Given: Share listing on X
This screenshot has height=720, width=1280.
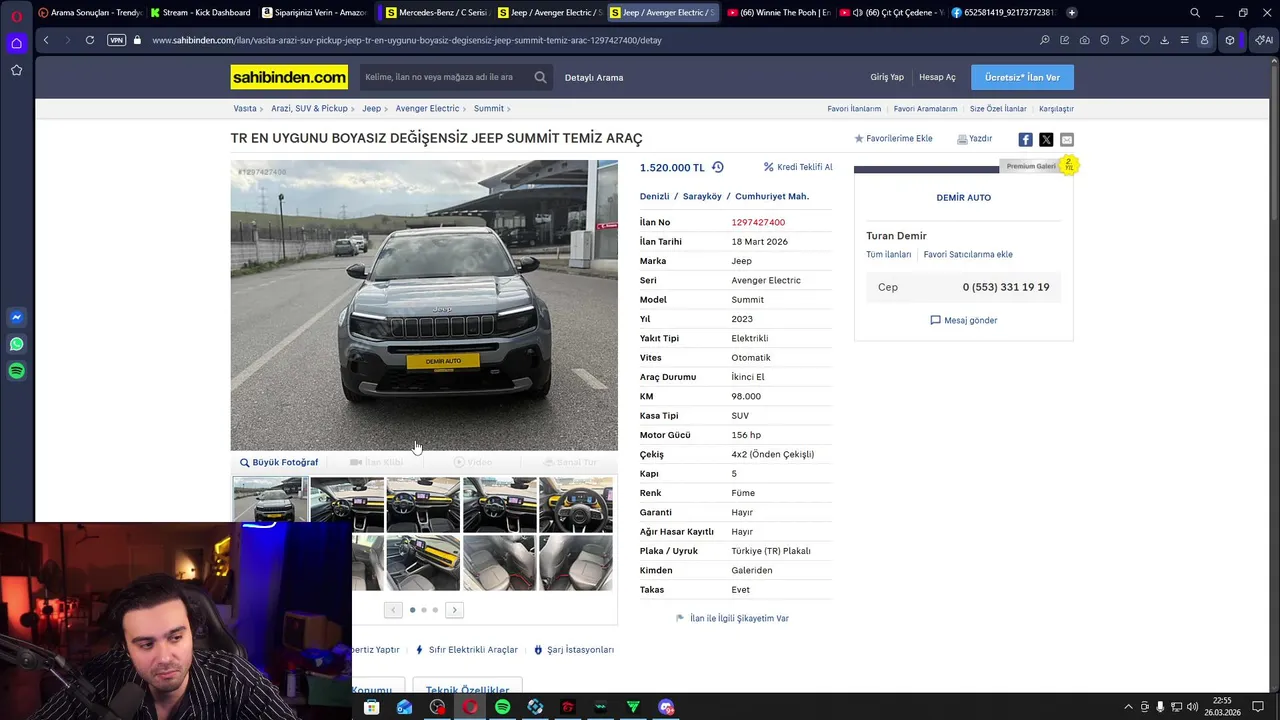Looking at the screenshot, I should pos(1046,139).
